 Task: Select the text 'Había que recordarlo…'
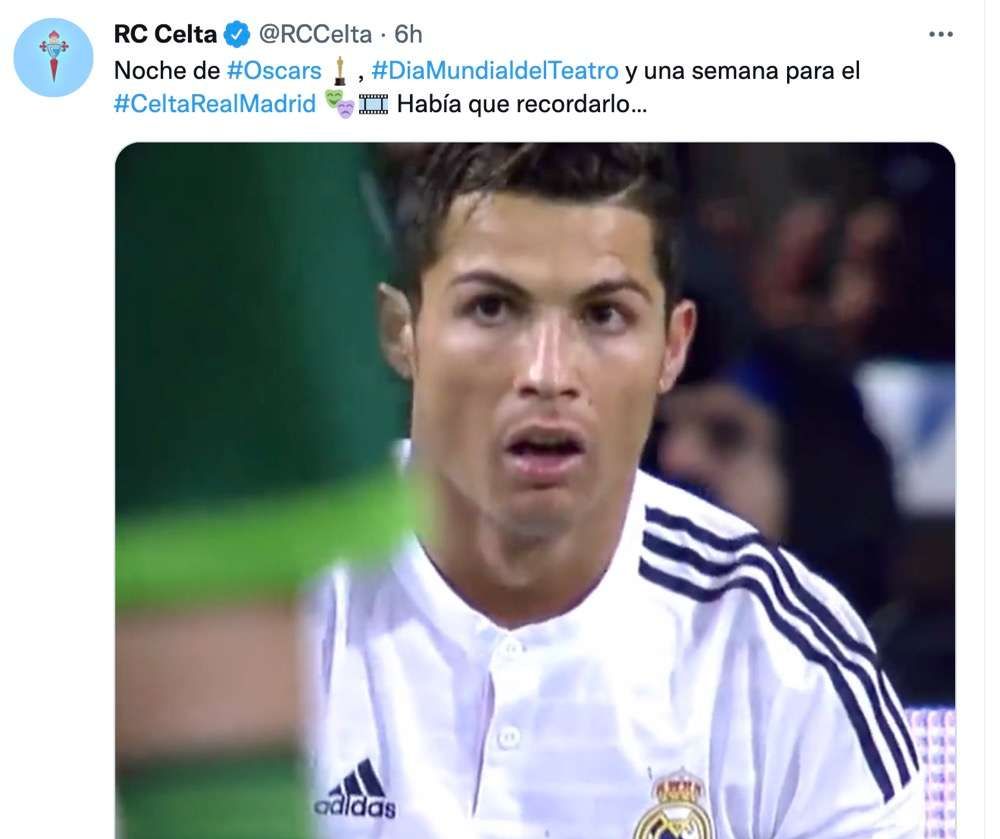[x=522, y=104]
